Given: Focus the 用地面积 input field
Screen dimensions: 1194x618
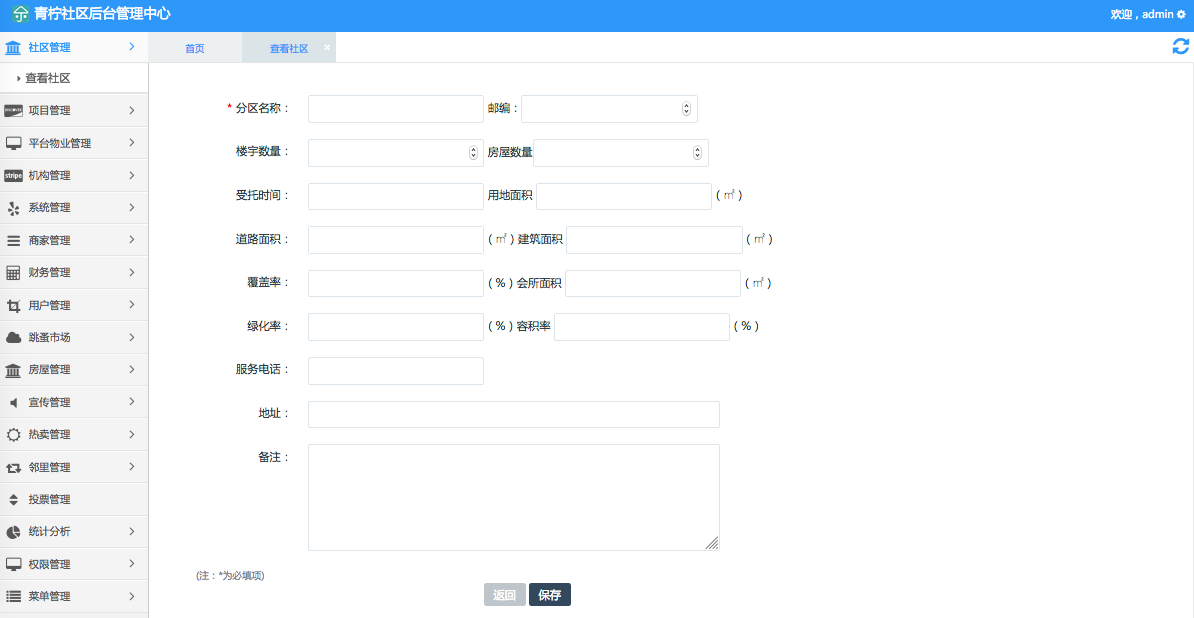Looking at the screenshot, I should pyautogui.click(x=624, y=196).
